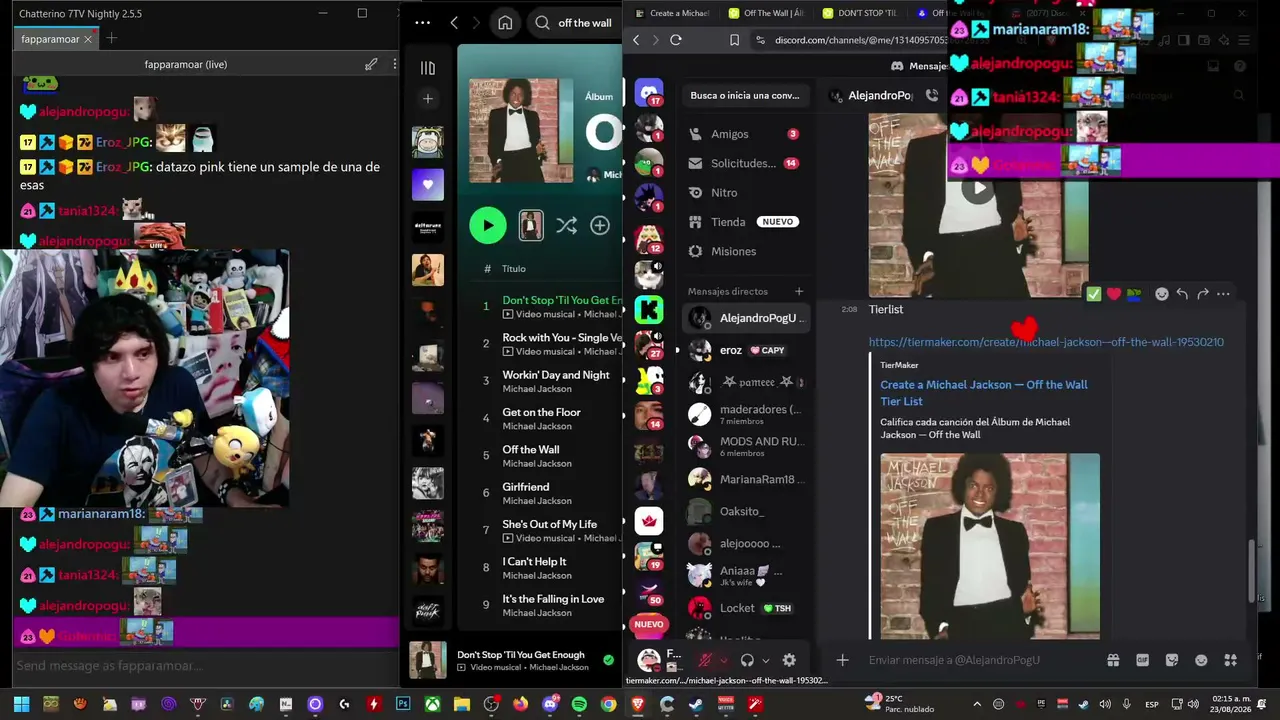1280x720 pixels.
Task: Reload the Discord browser page
Action: [676, 40]
